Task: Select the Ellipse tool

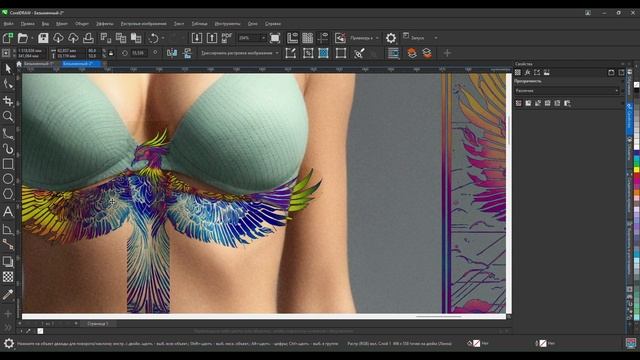Action: (x=8, y=179)
